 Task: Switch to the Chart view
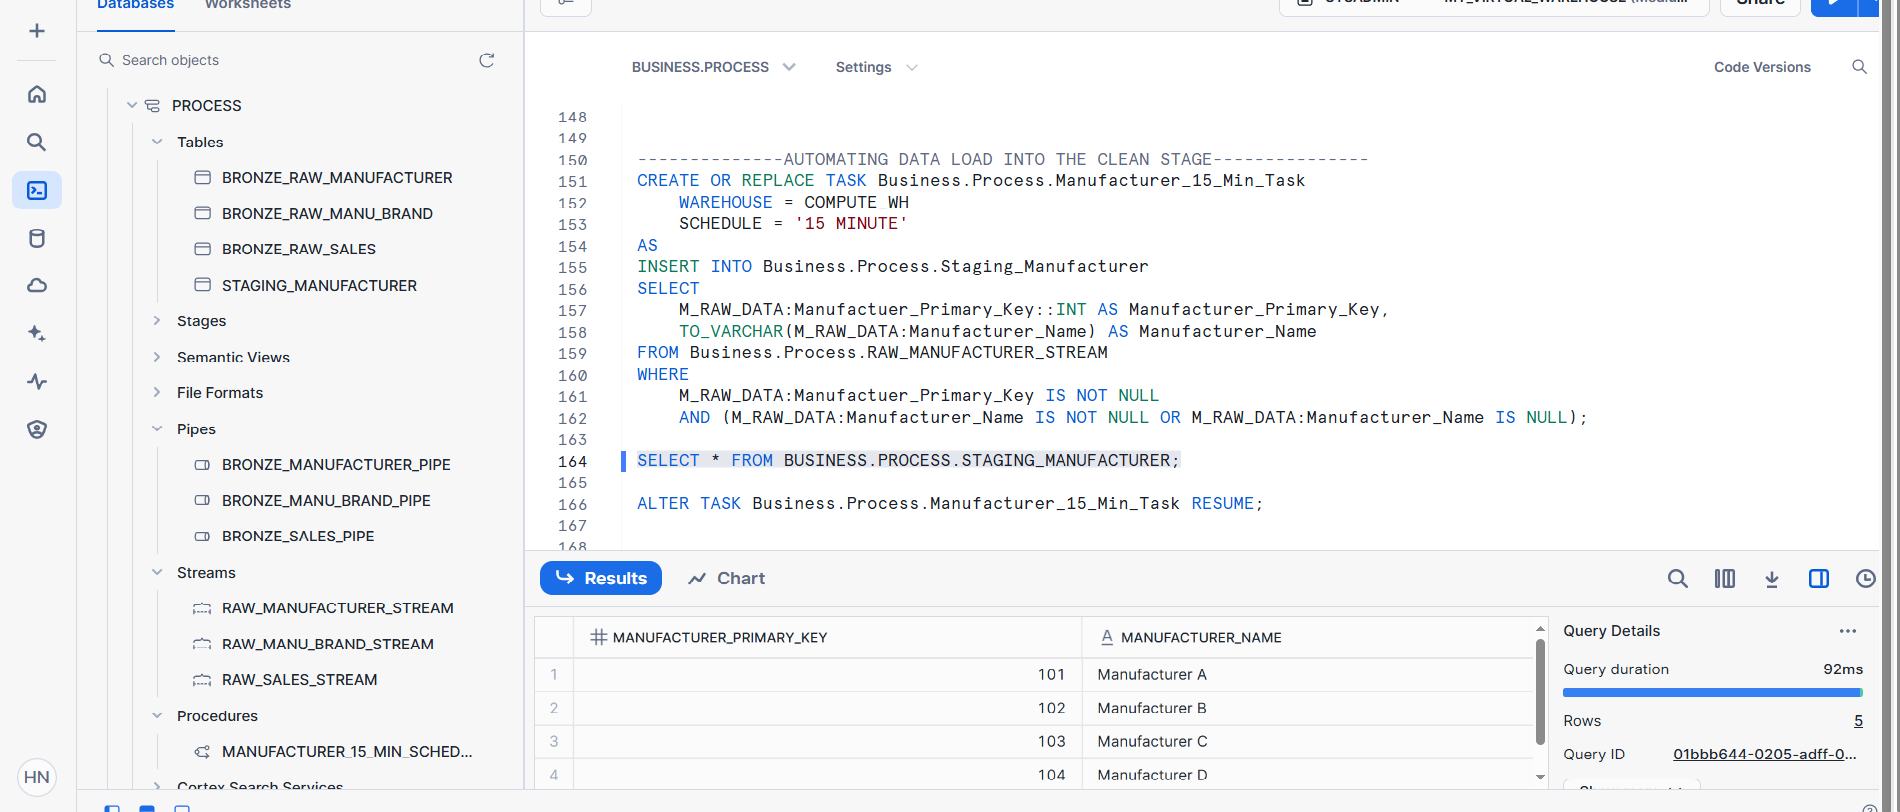(x=727, y=578)
